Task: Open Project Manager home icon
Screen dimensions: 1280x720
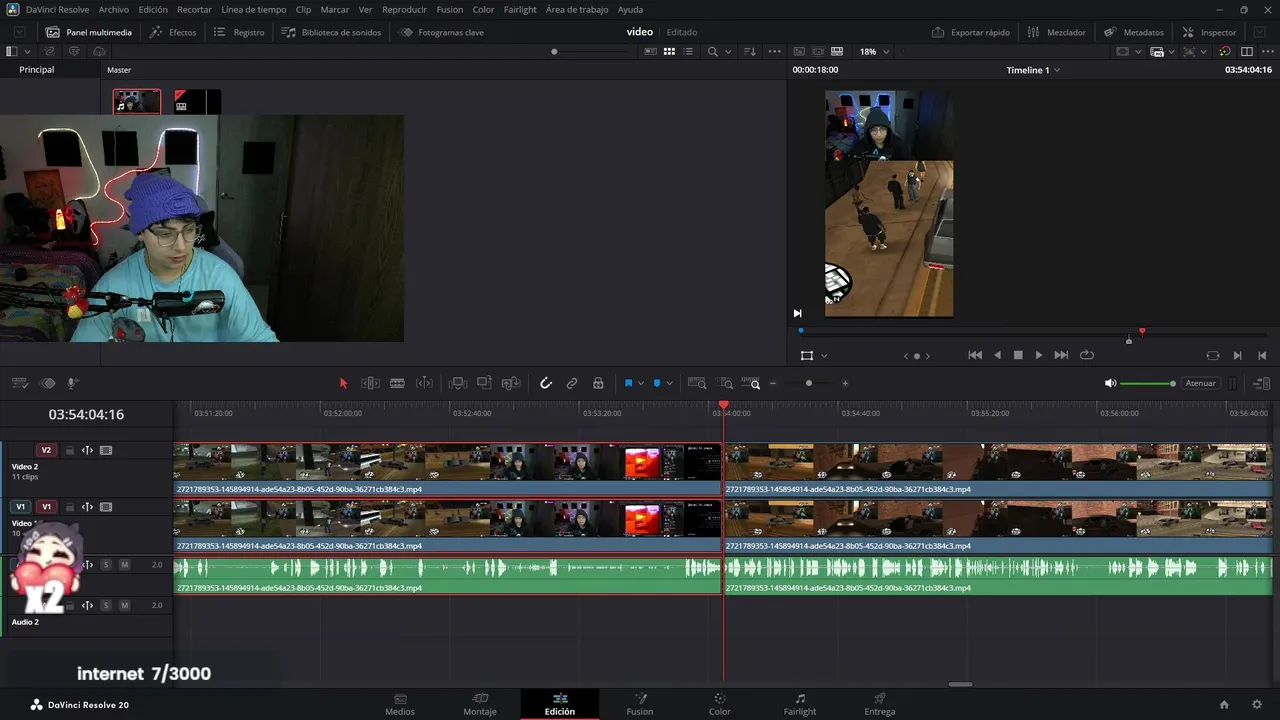Action: pos(1224,704)
